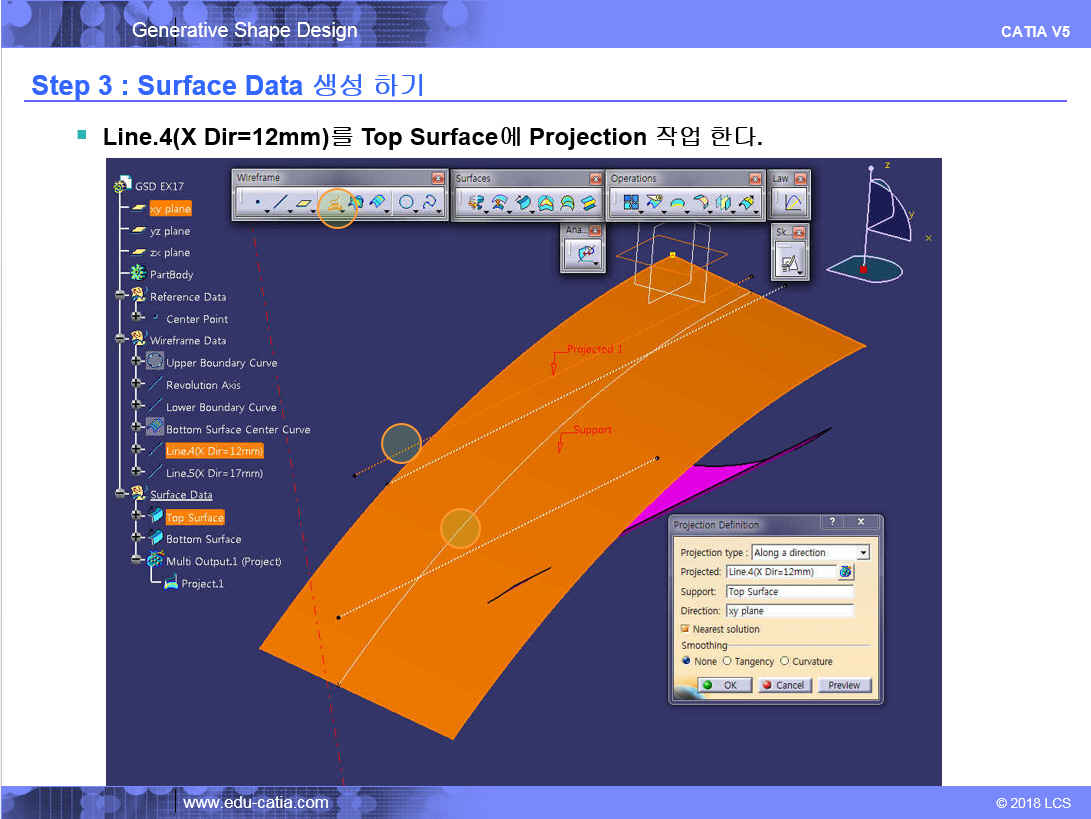Viewport: 1091px width, 819px height.
Task: Collapse the Wireframe Data tree node
Action: [x=121, y=341]
